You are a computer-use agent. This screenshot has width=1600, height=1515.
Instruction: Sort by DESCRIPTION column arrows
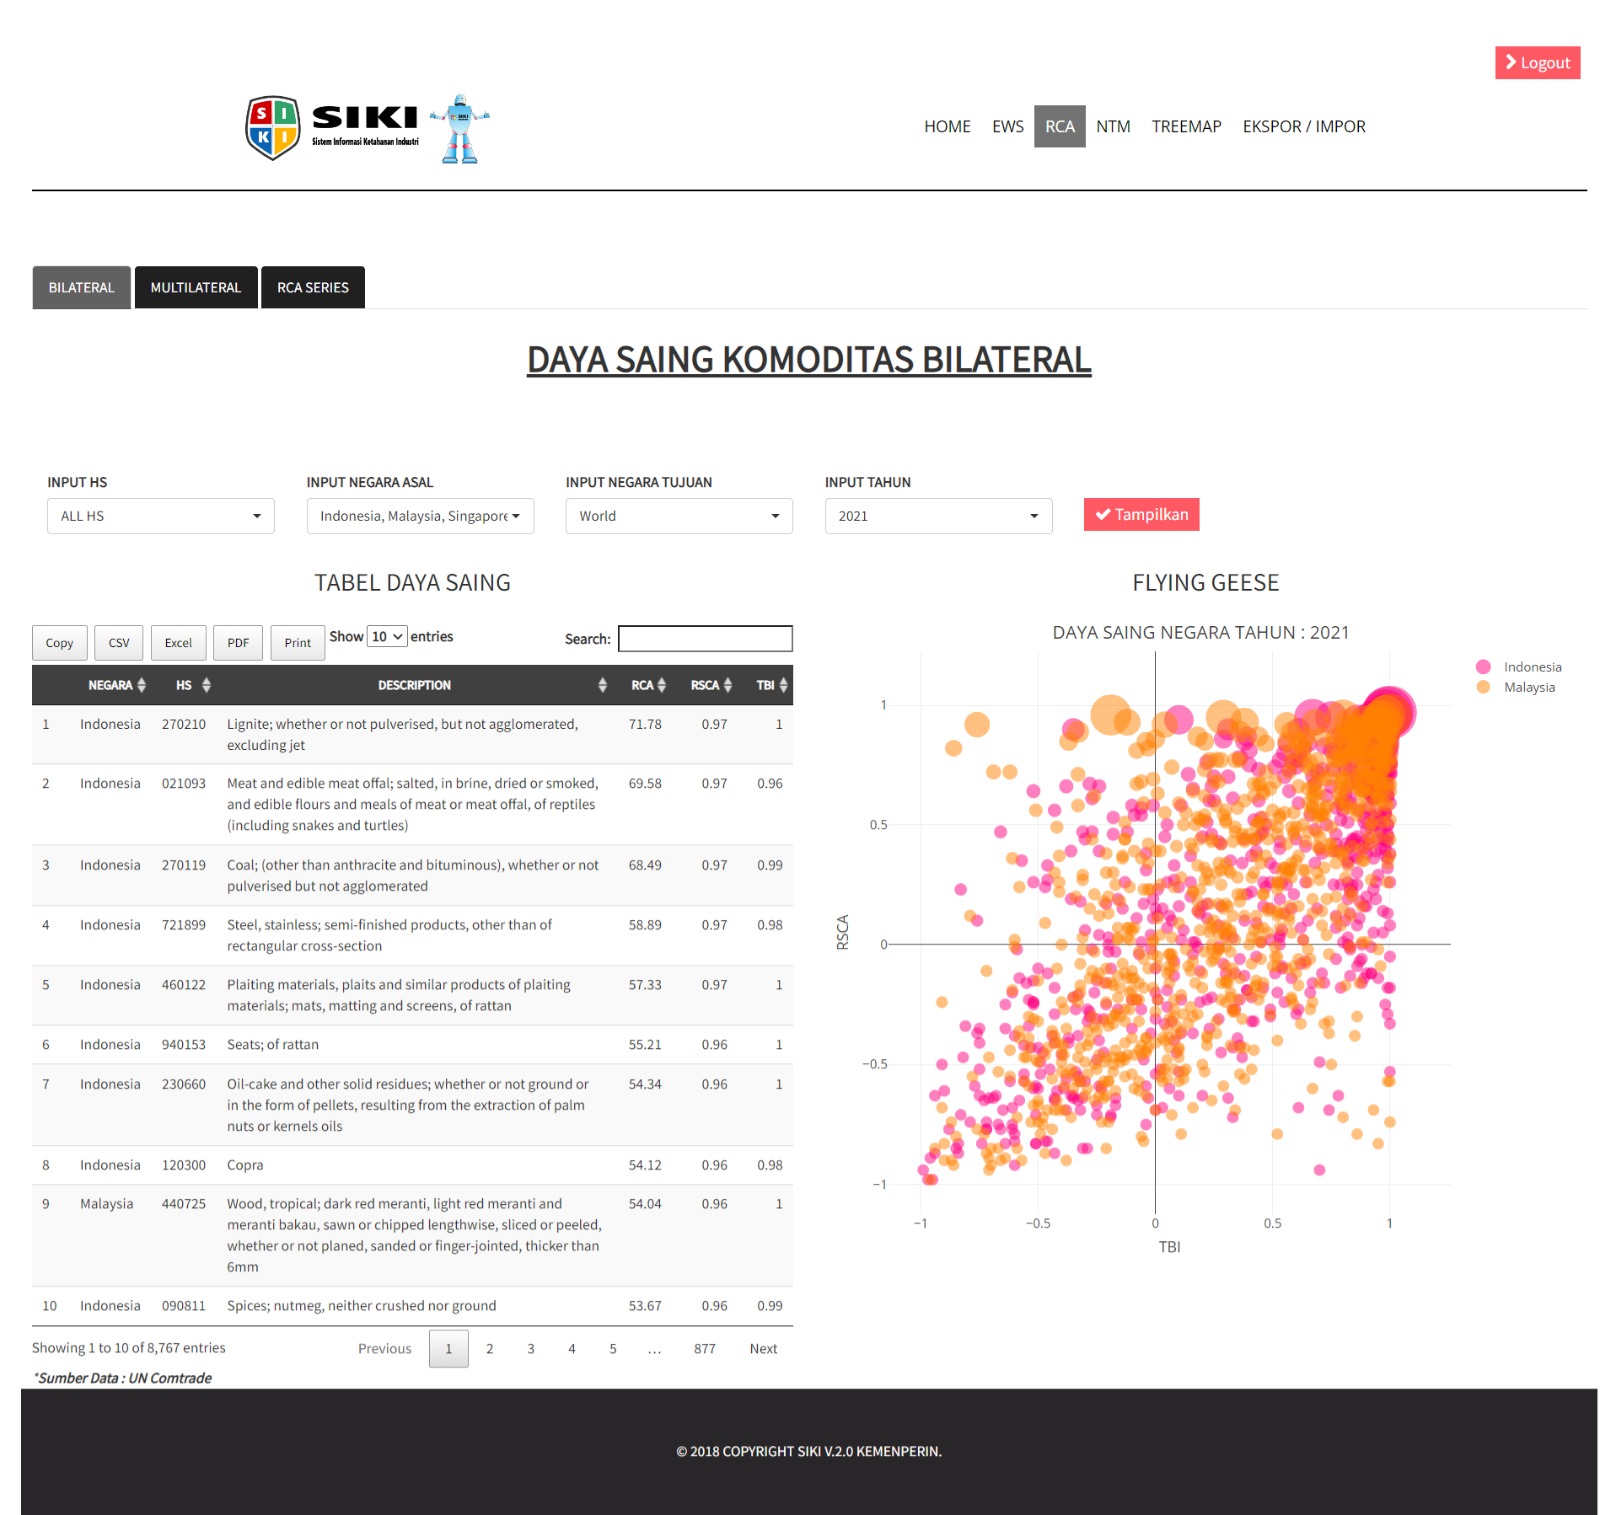[602, 685]
